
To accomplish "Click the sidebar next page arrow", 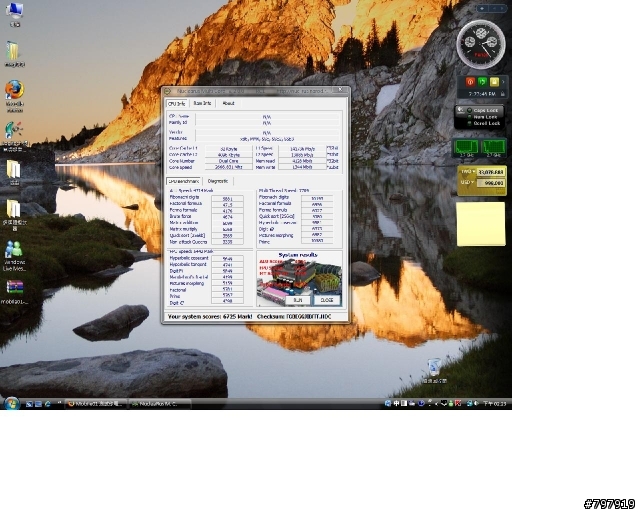I will [501, 9].
